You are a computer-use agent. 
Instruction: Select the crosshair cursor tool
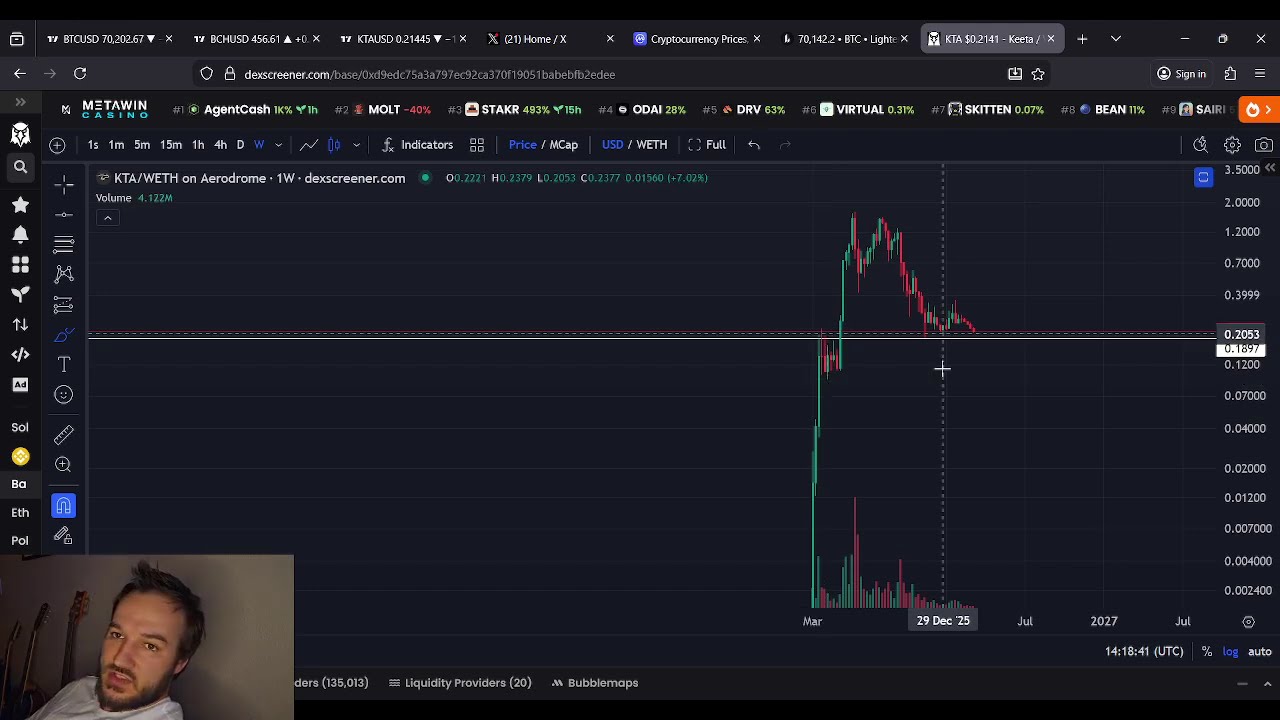click(x=64, y=185)
